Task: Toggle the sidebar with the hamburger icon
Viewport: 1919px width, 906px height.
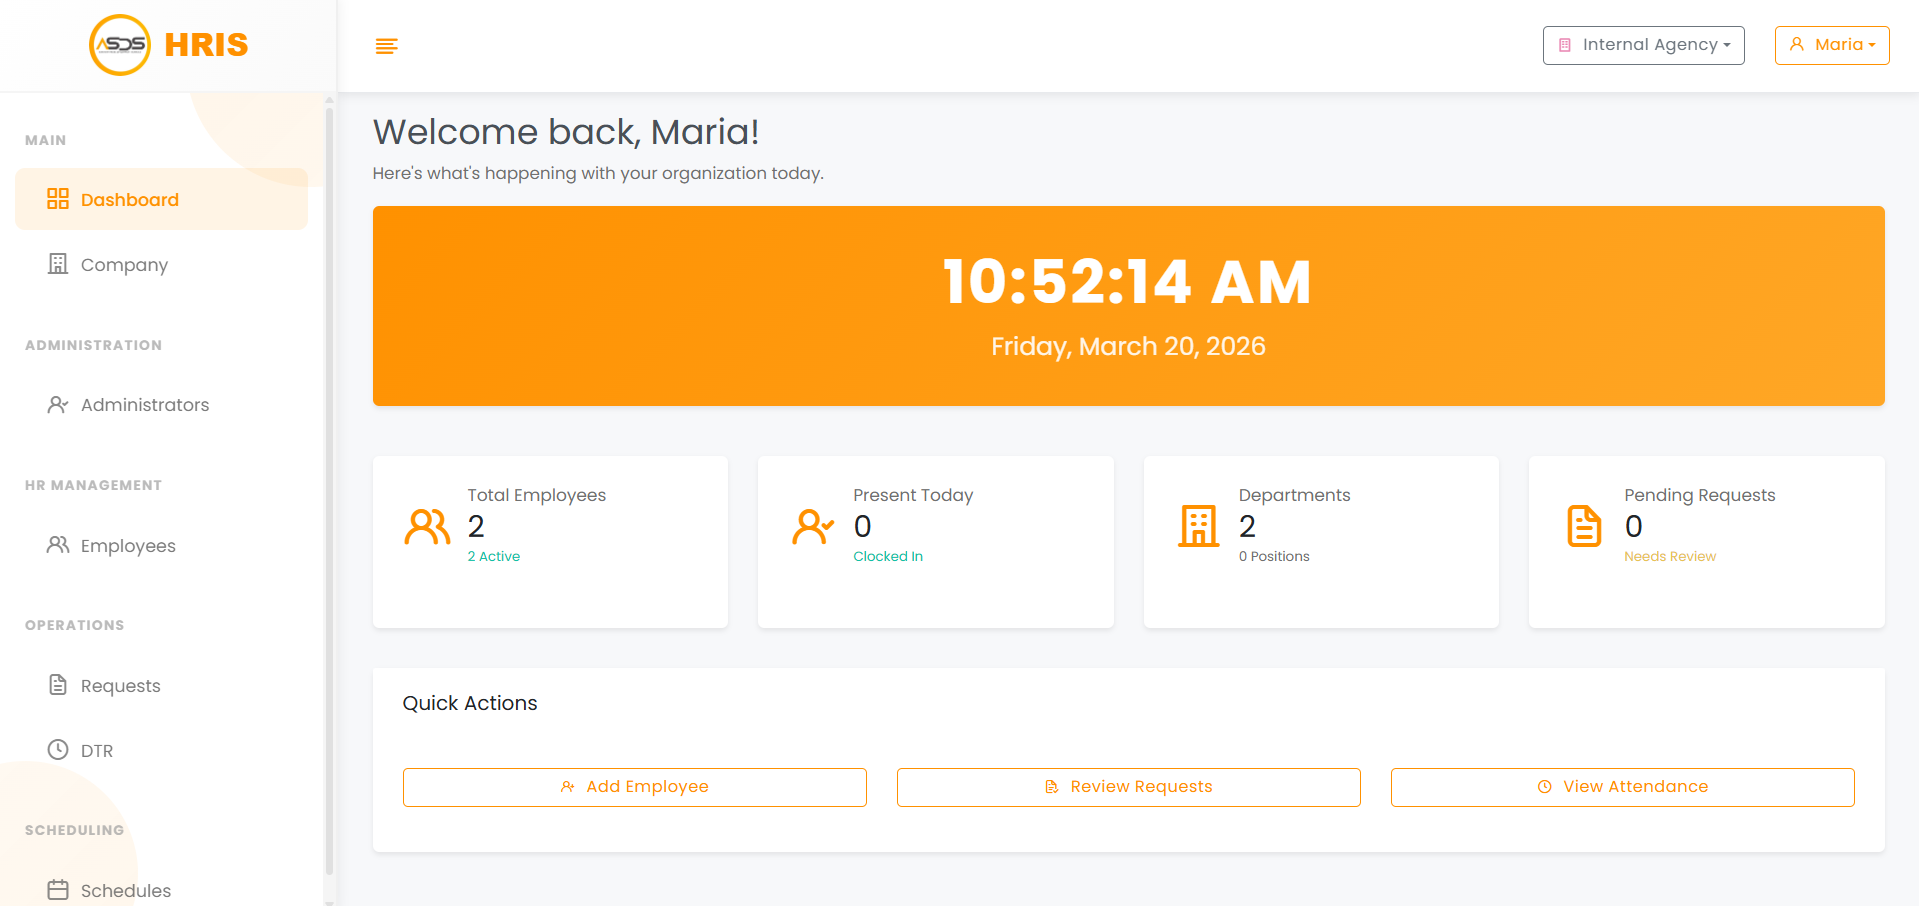Action: 386,46
